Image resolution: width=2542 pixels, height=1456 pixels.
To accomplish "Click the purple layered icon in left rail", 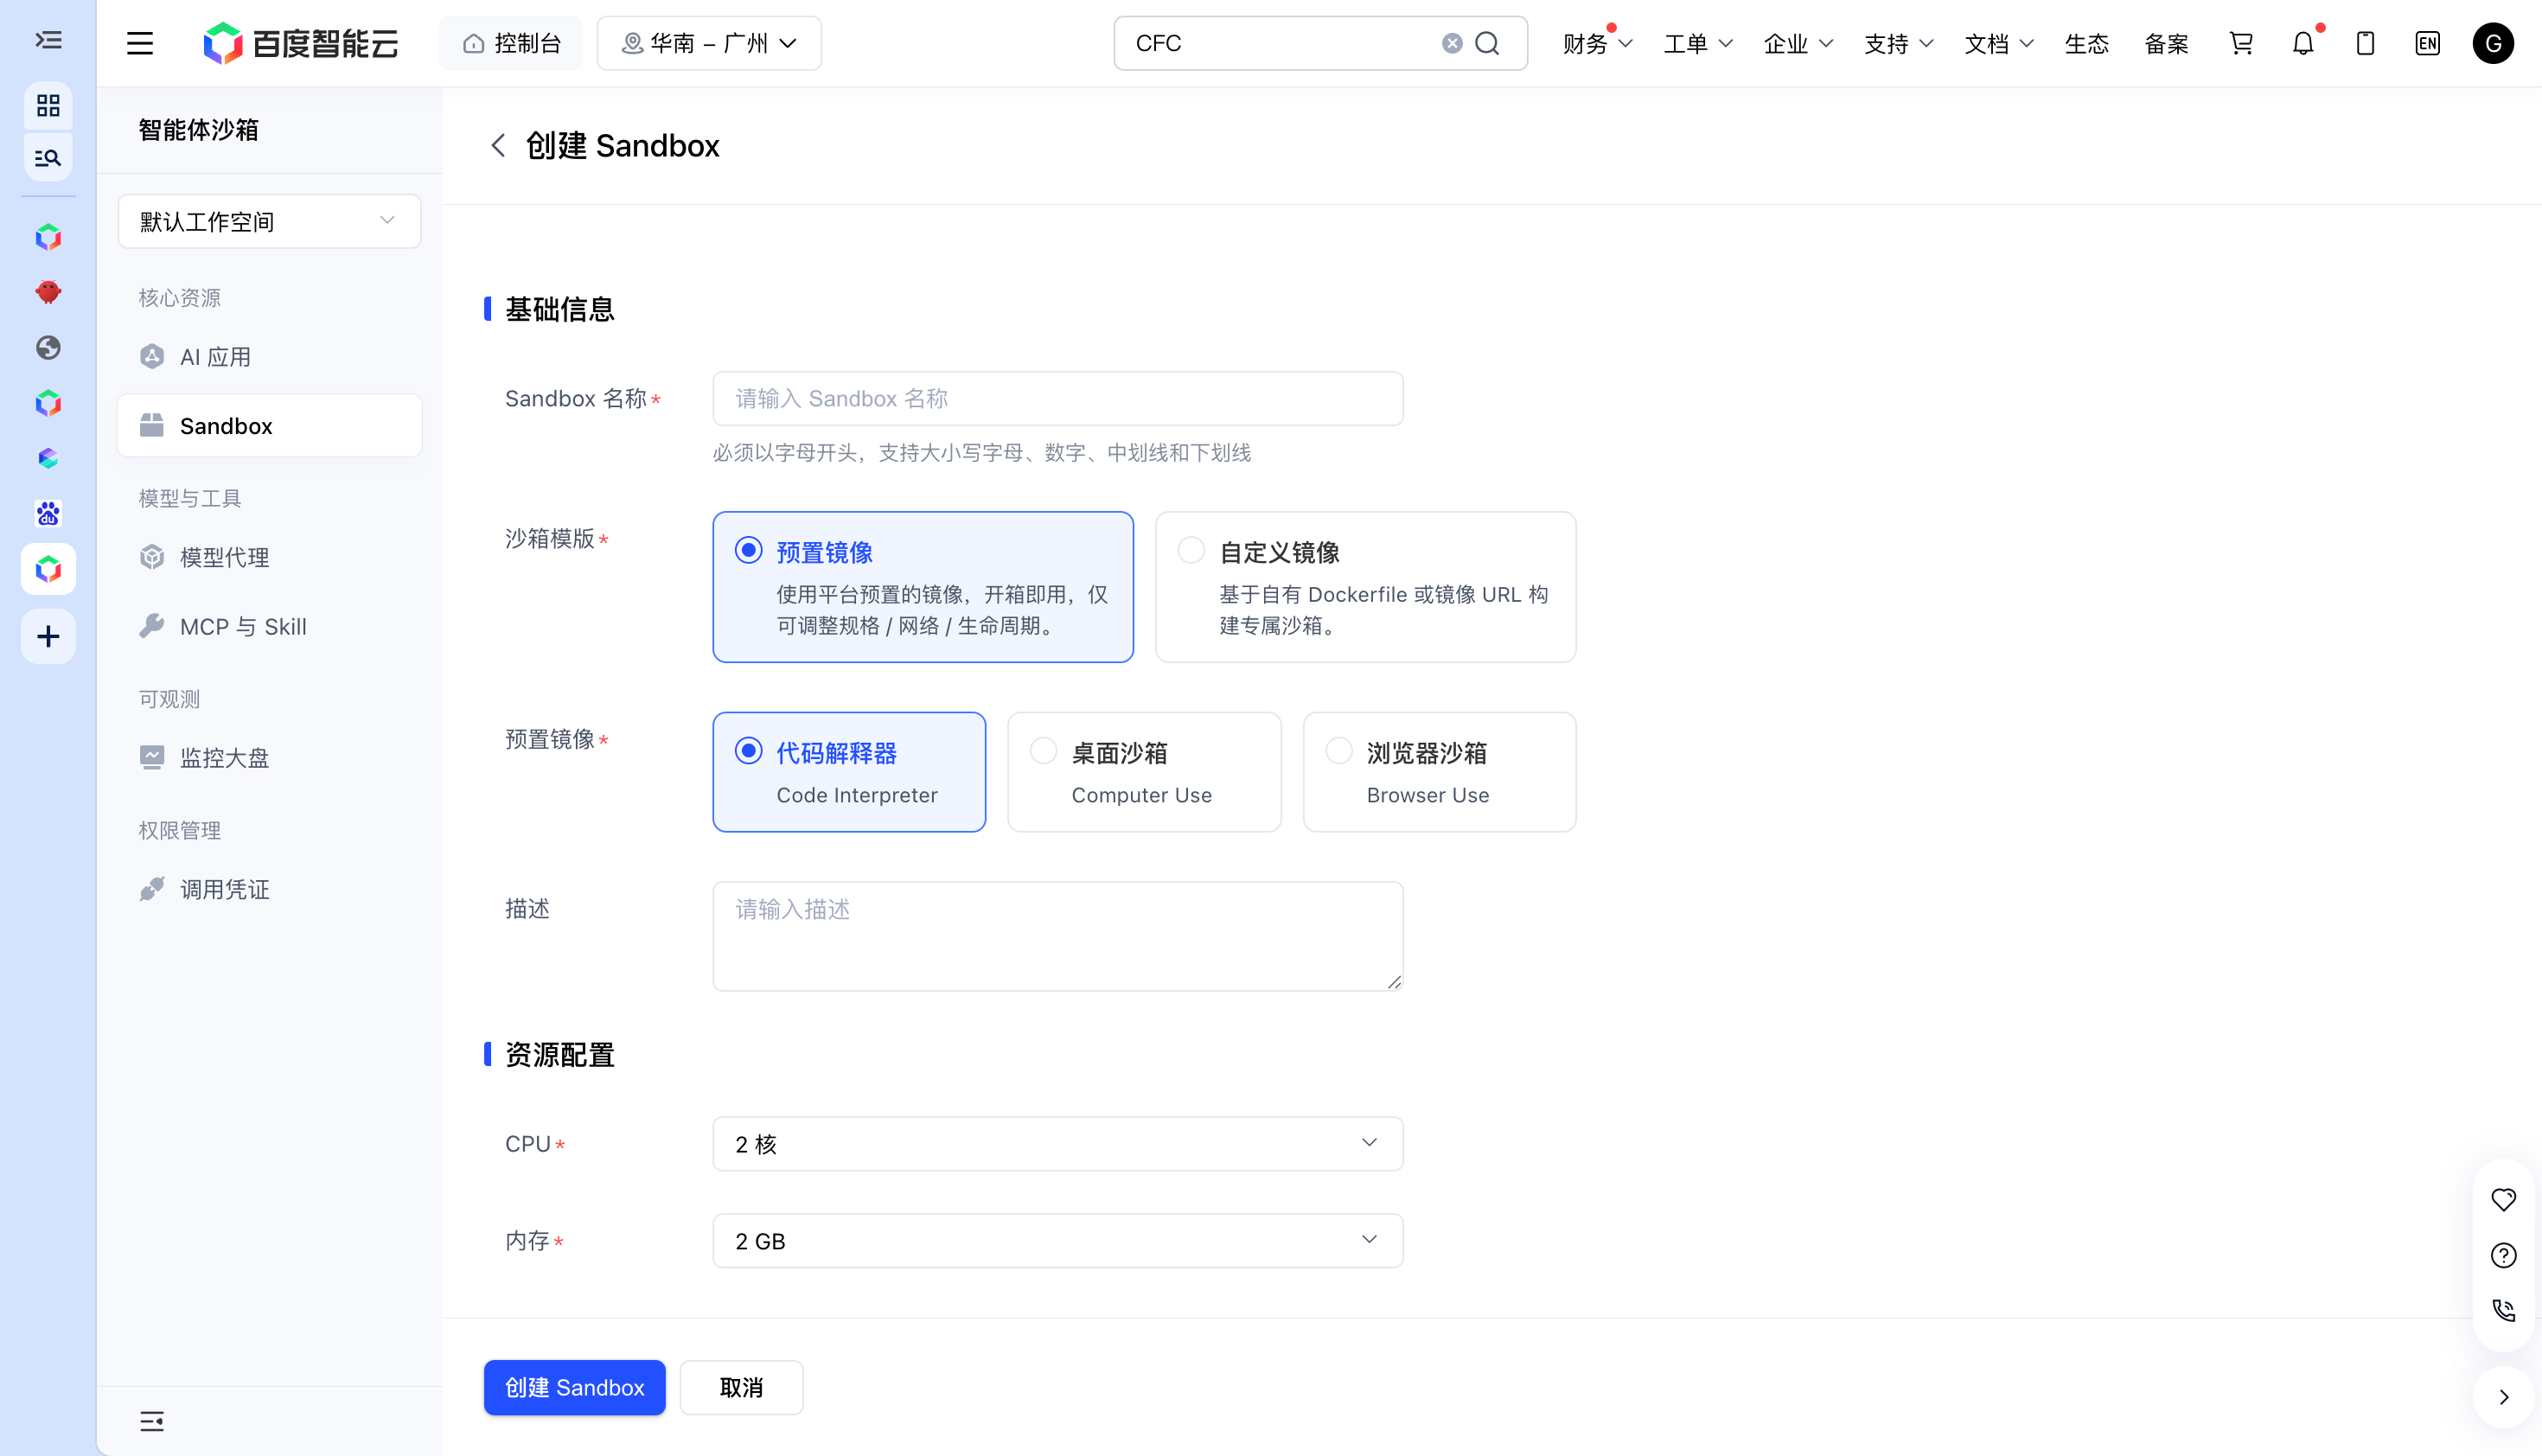I will click(48, 458).
